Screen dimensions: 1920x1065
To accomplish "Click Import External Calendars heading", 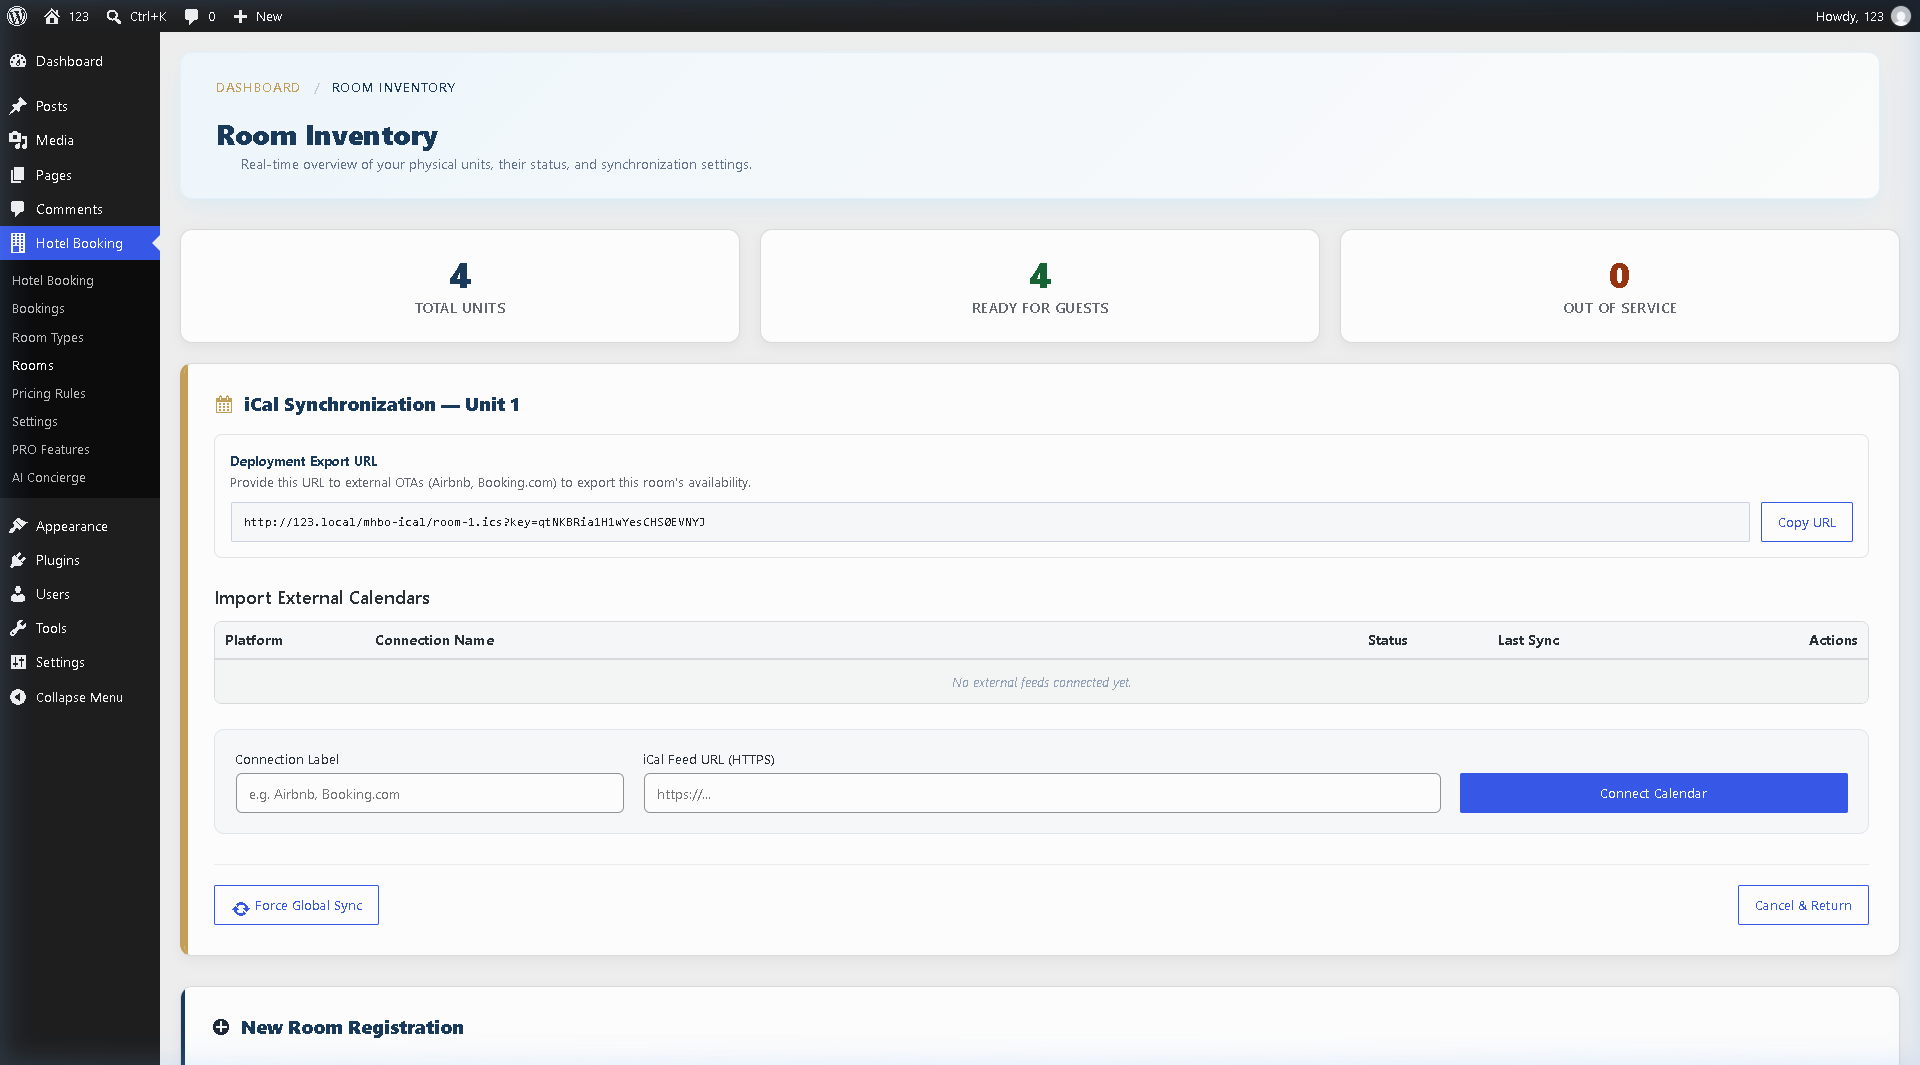I will (x=322, y=598).
